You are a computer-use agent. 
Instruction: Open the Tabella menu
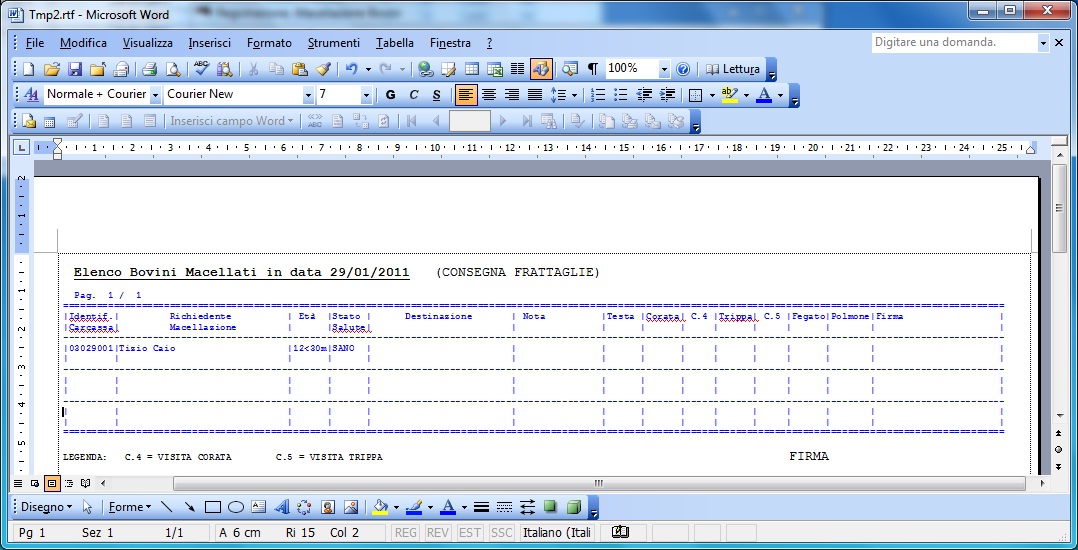click(395, 43)
